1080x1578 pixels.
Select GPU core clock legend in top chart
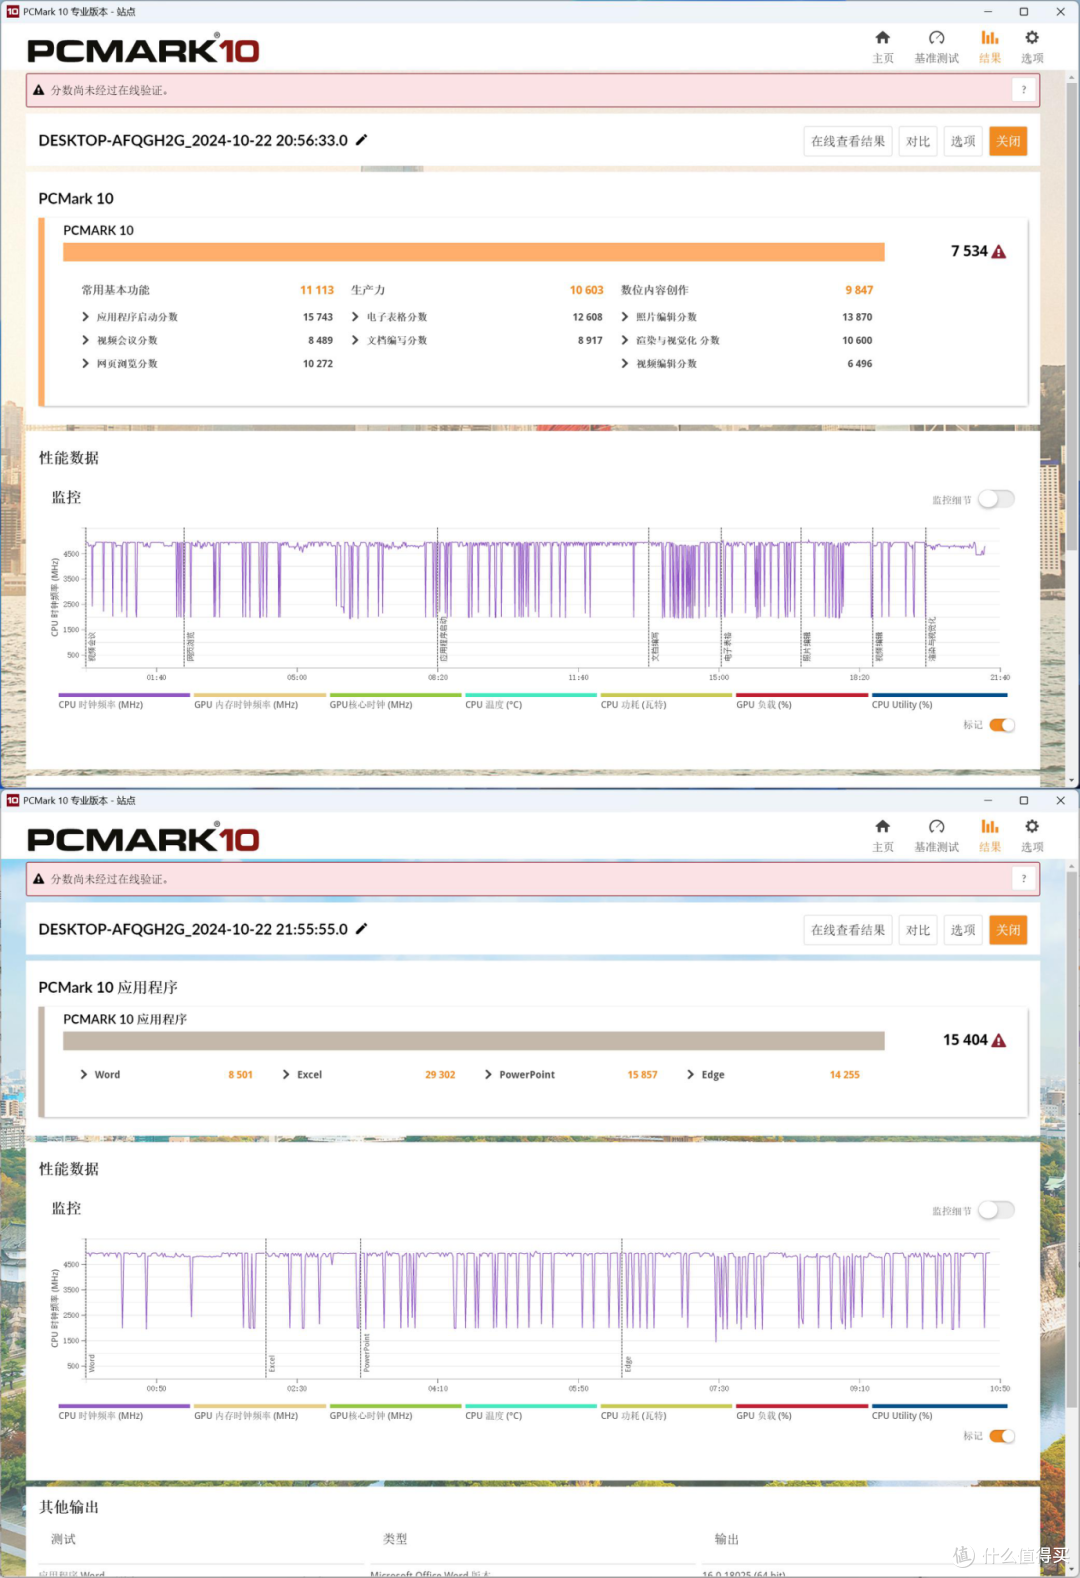[395, 701]
